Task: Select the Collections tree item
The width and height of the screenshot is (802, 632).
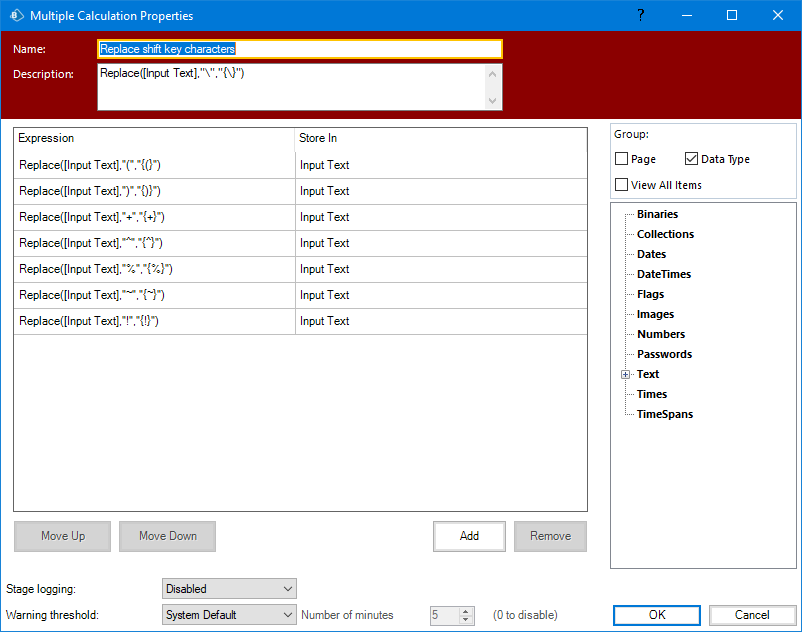Action: pyautogui.click(x=665, y=234)
